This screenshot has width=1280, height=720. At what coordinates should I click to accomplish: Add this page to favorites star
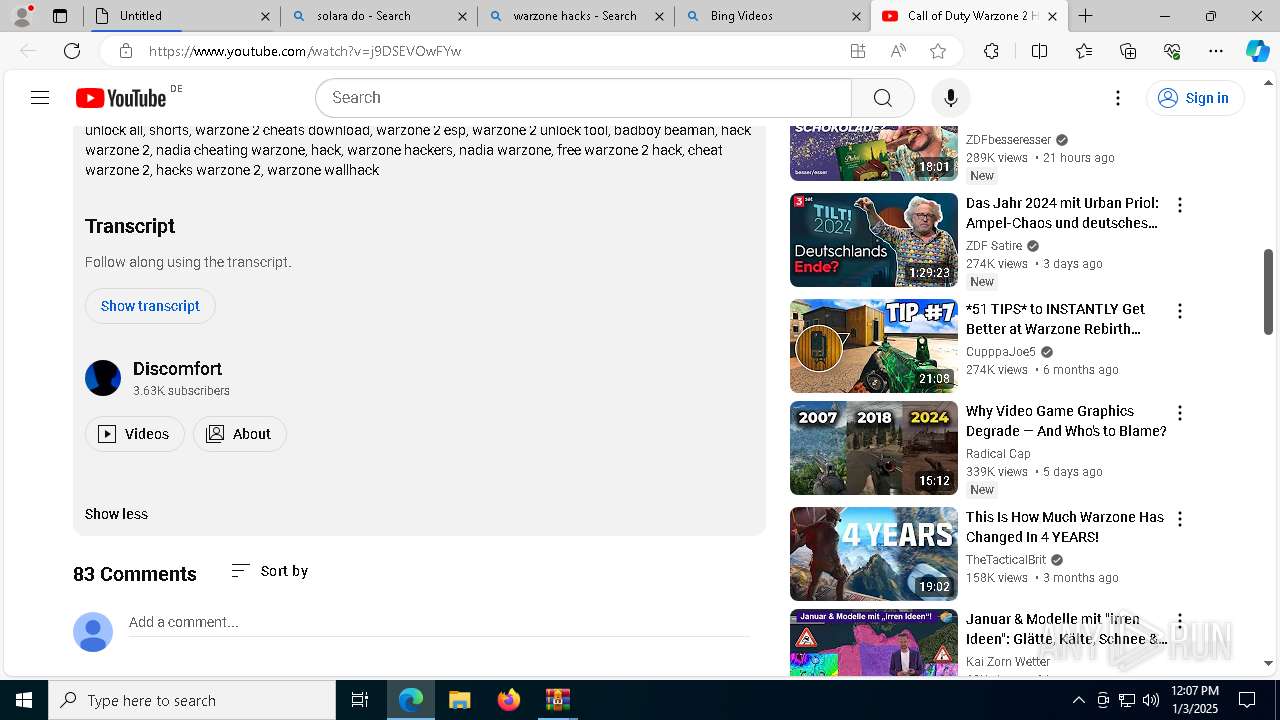pyautogui.click(x=937, y=51)
